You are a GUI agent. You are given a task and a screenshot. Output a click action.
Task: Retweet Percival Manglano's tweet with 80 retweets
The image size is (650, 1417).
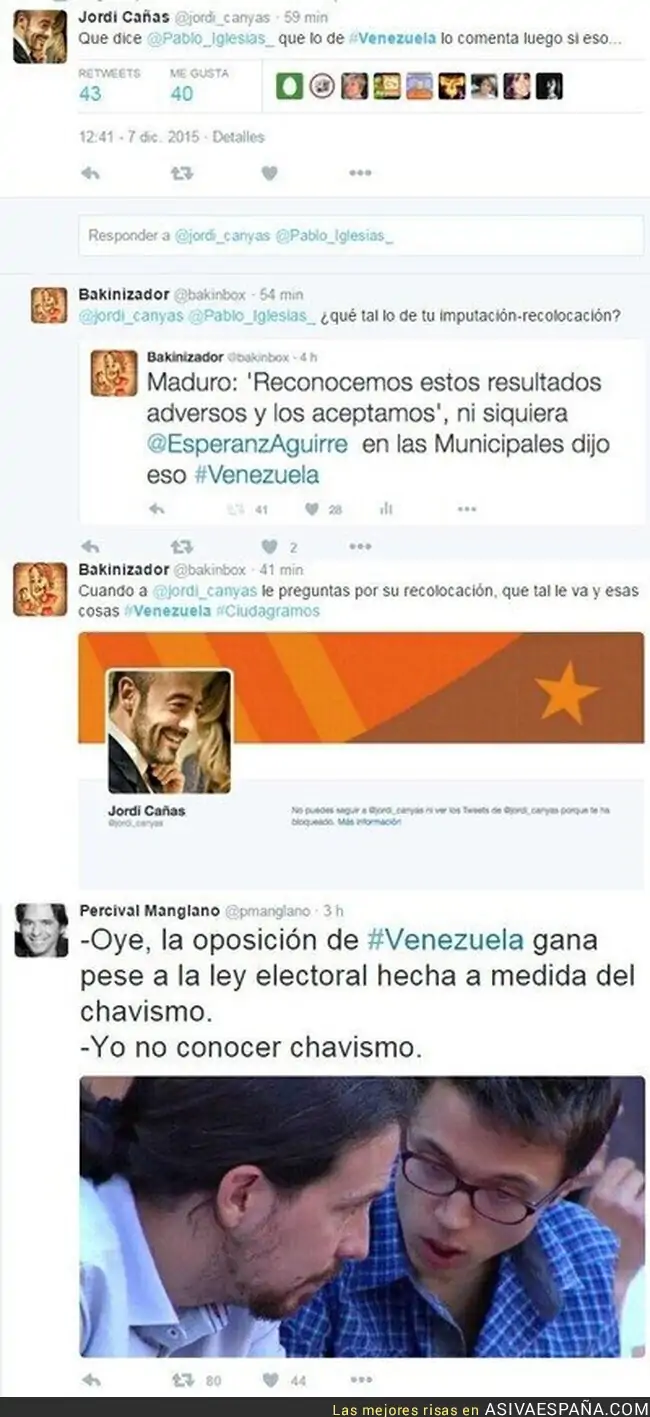tap(183, 1380)
